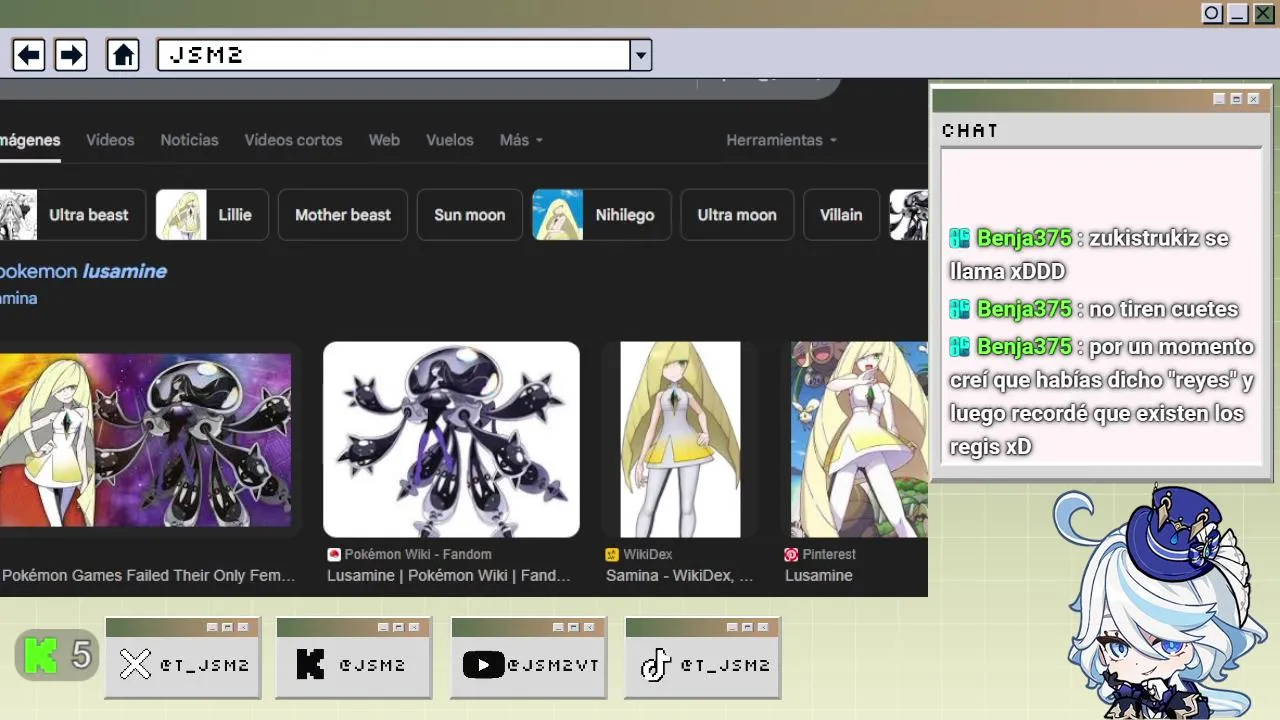Select the Mother beast filter chip
This screenshot has width=1280, height=720.
point(343,215)
